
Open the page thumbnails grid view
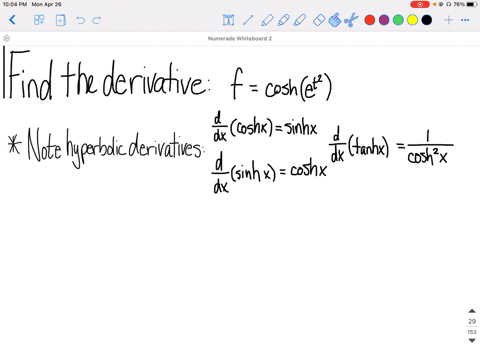point(39,20)
